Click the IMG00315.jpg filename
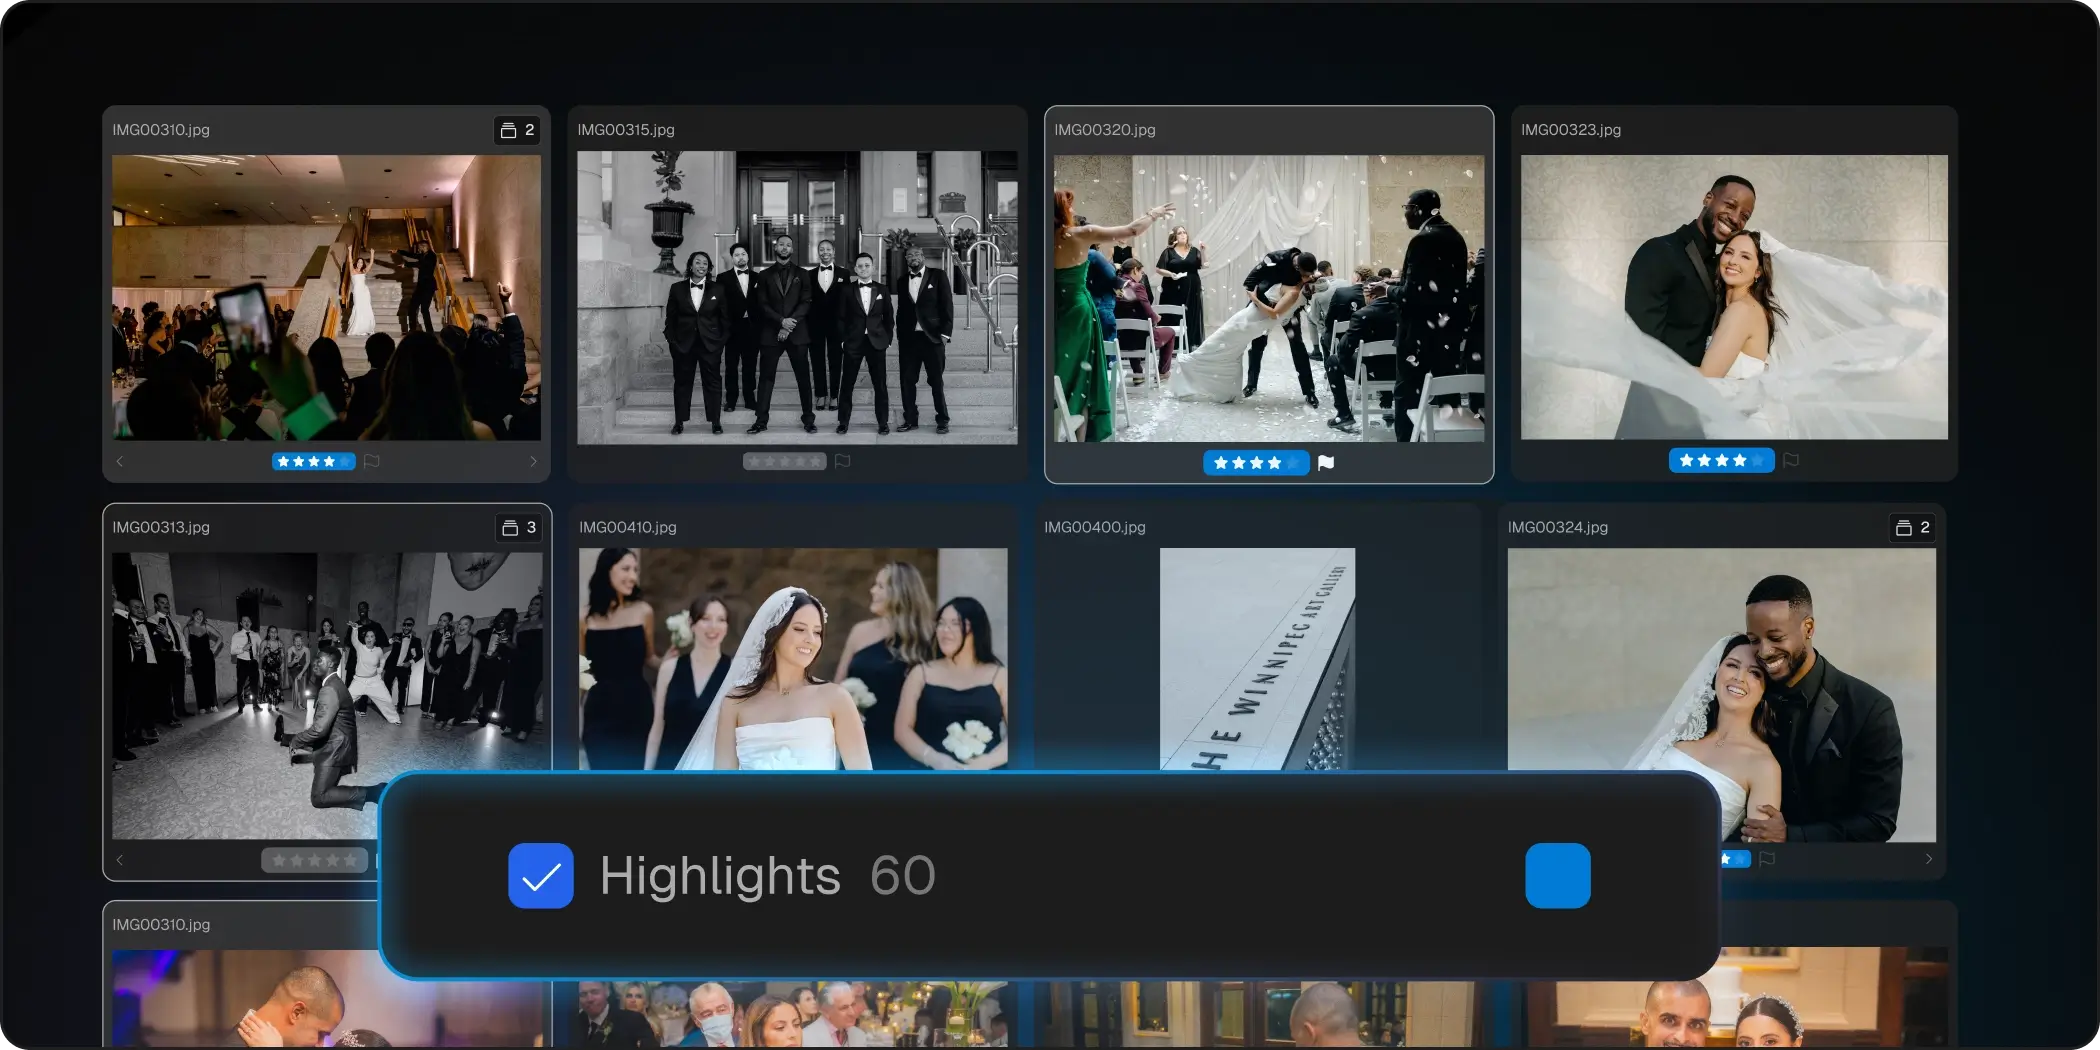Viewport: 2100px width, 1050px height. click(626, 130)
